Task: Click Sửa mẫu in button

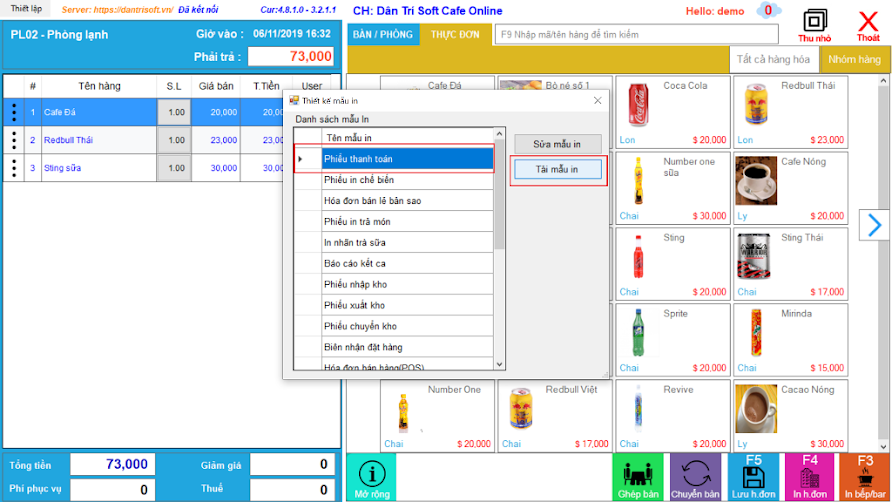Action: coord(557,144)
